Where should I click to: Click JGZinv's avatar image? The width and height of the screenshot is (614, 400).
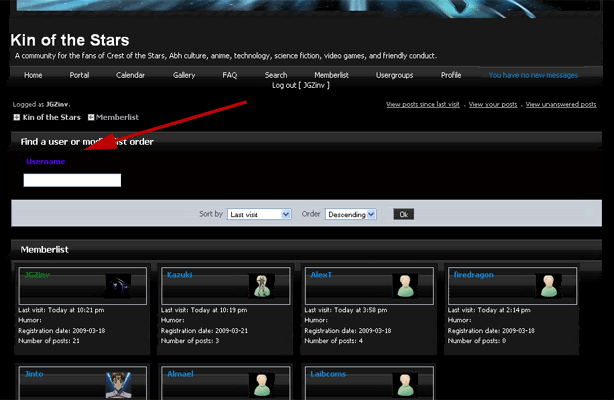point(119,286)
